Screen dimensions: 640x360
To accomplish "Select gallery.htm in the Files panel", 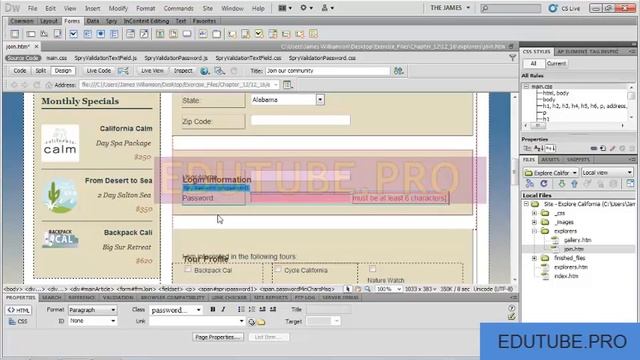I will 577,240.
